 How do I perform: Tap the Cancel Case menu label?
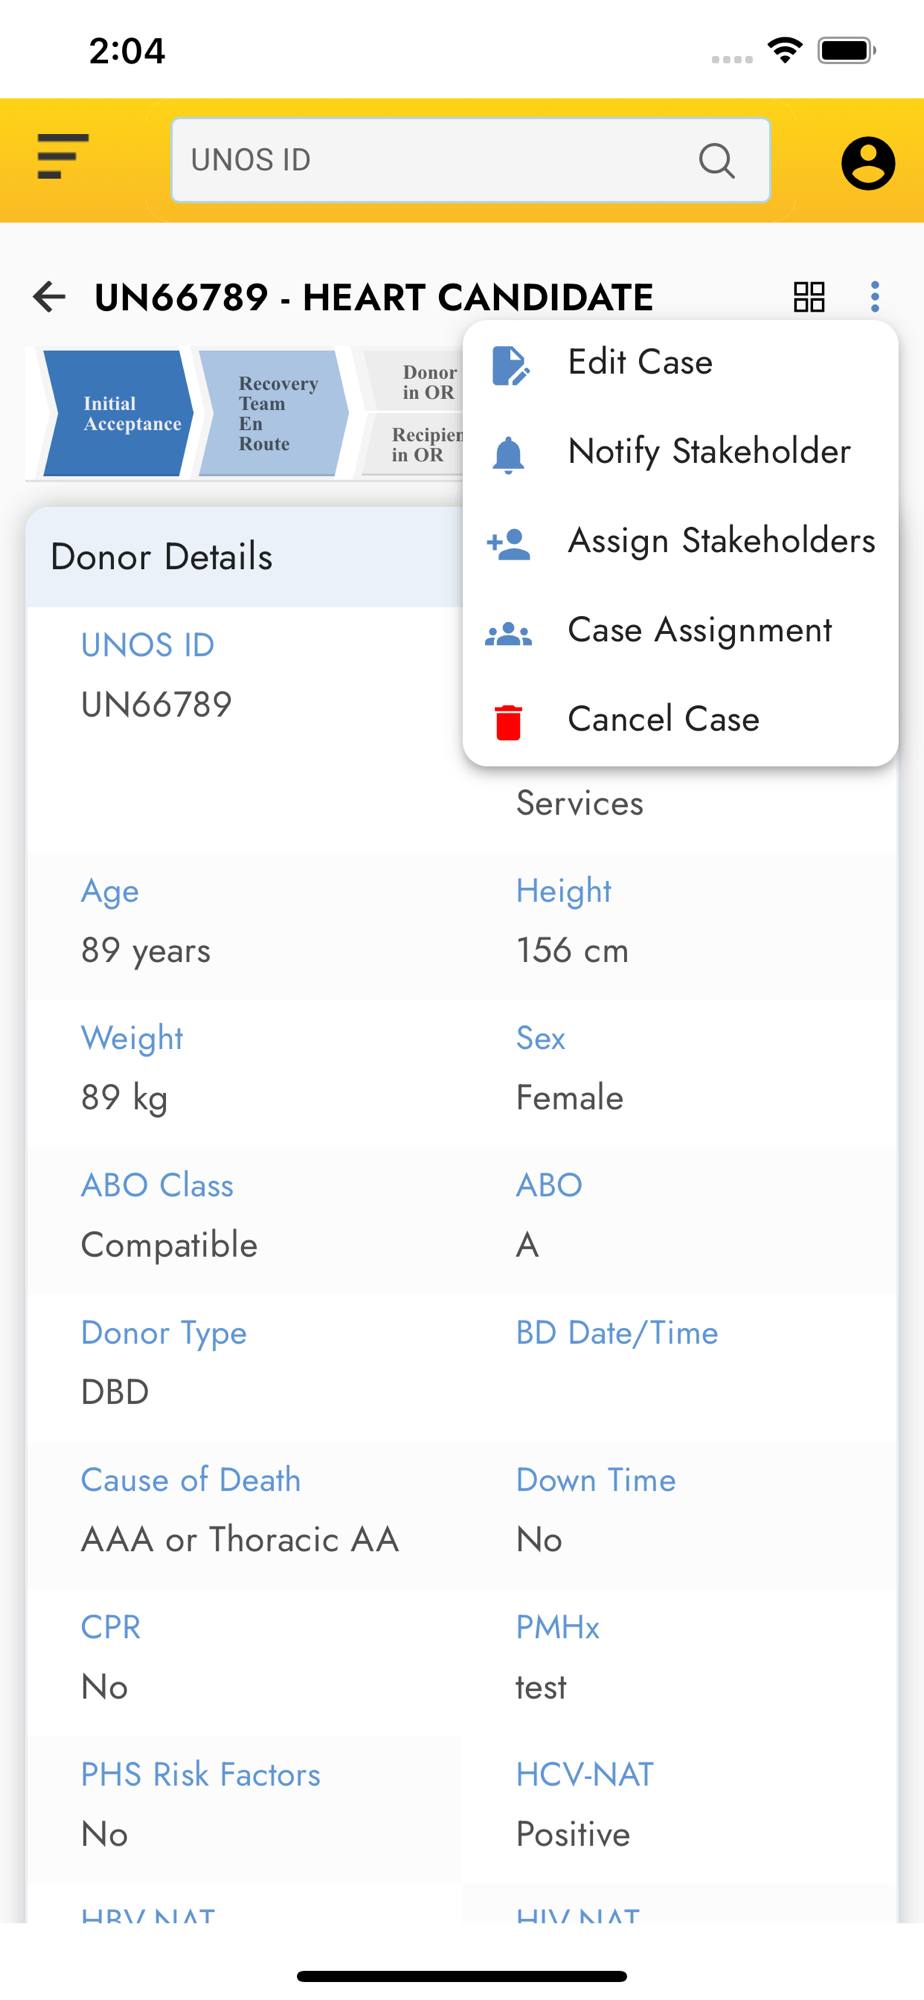663,719
